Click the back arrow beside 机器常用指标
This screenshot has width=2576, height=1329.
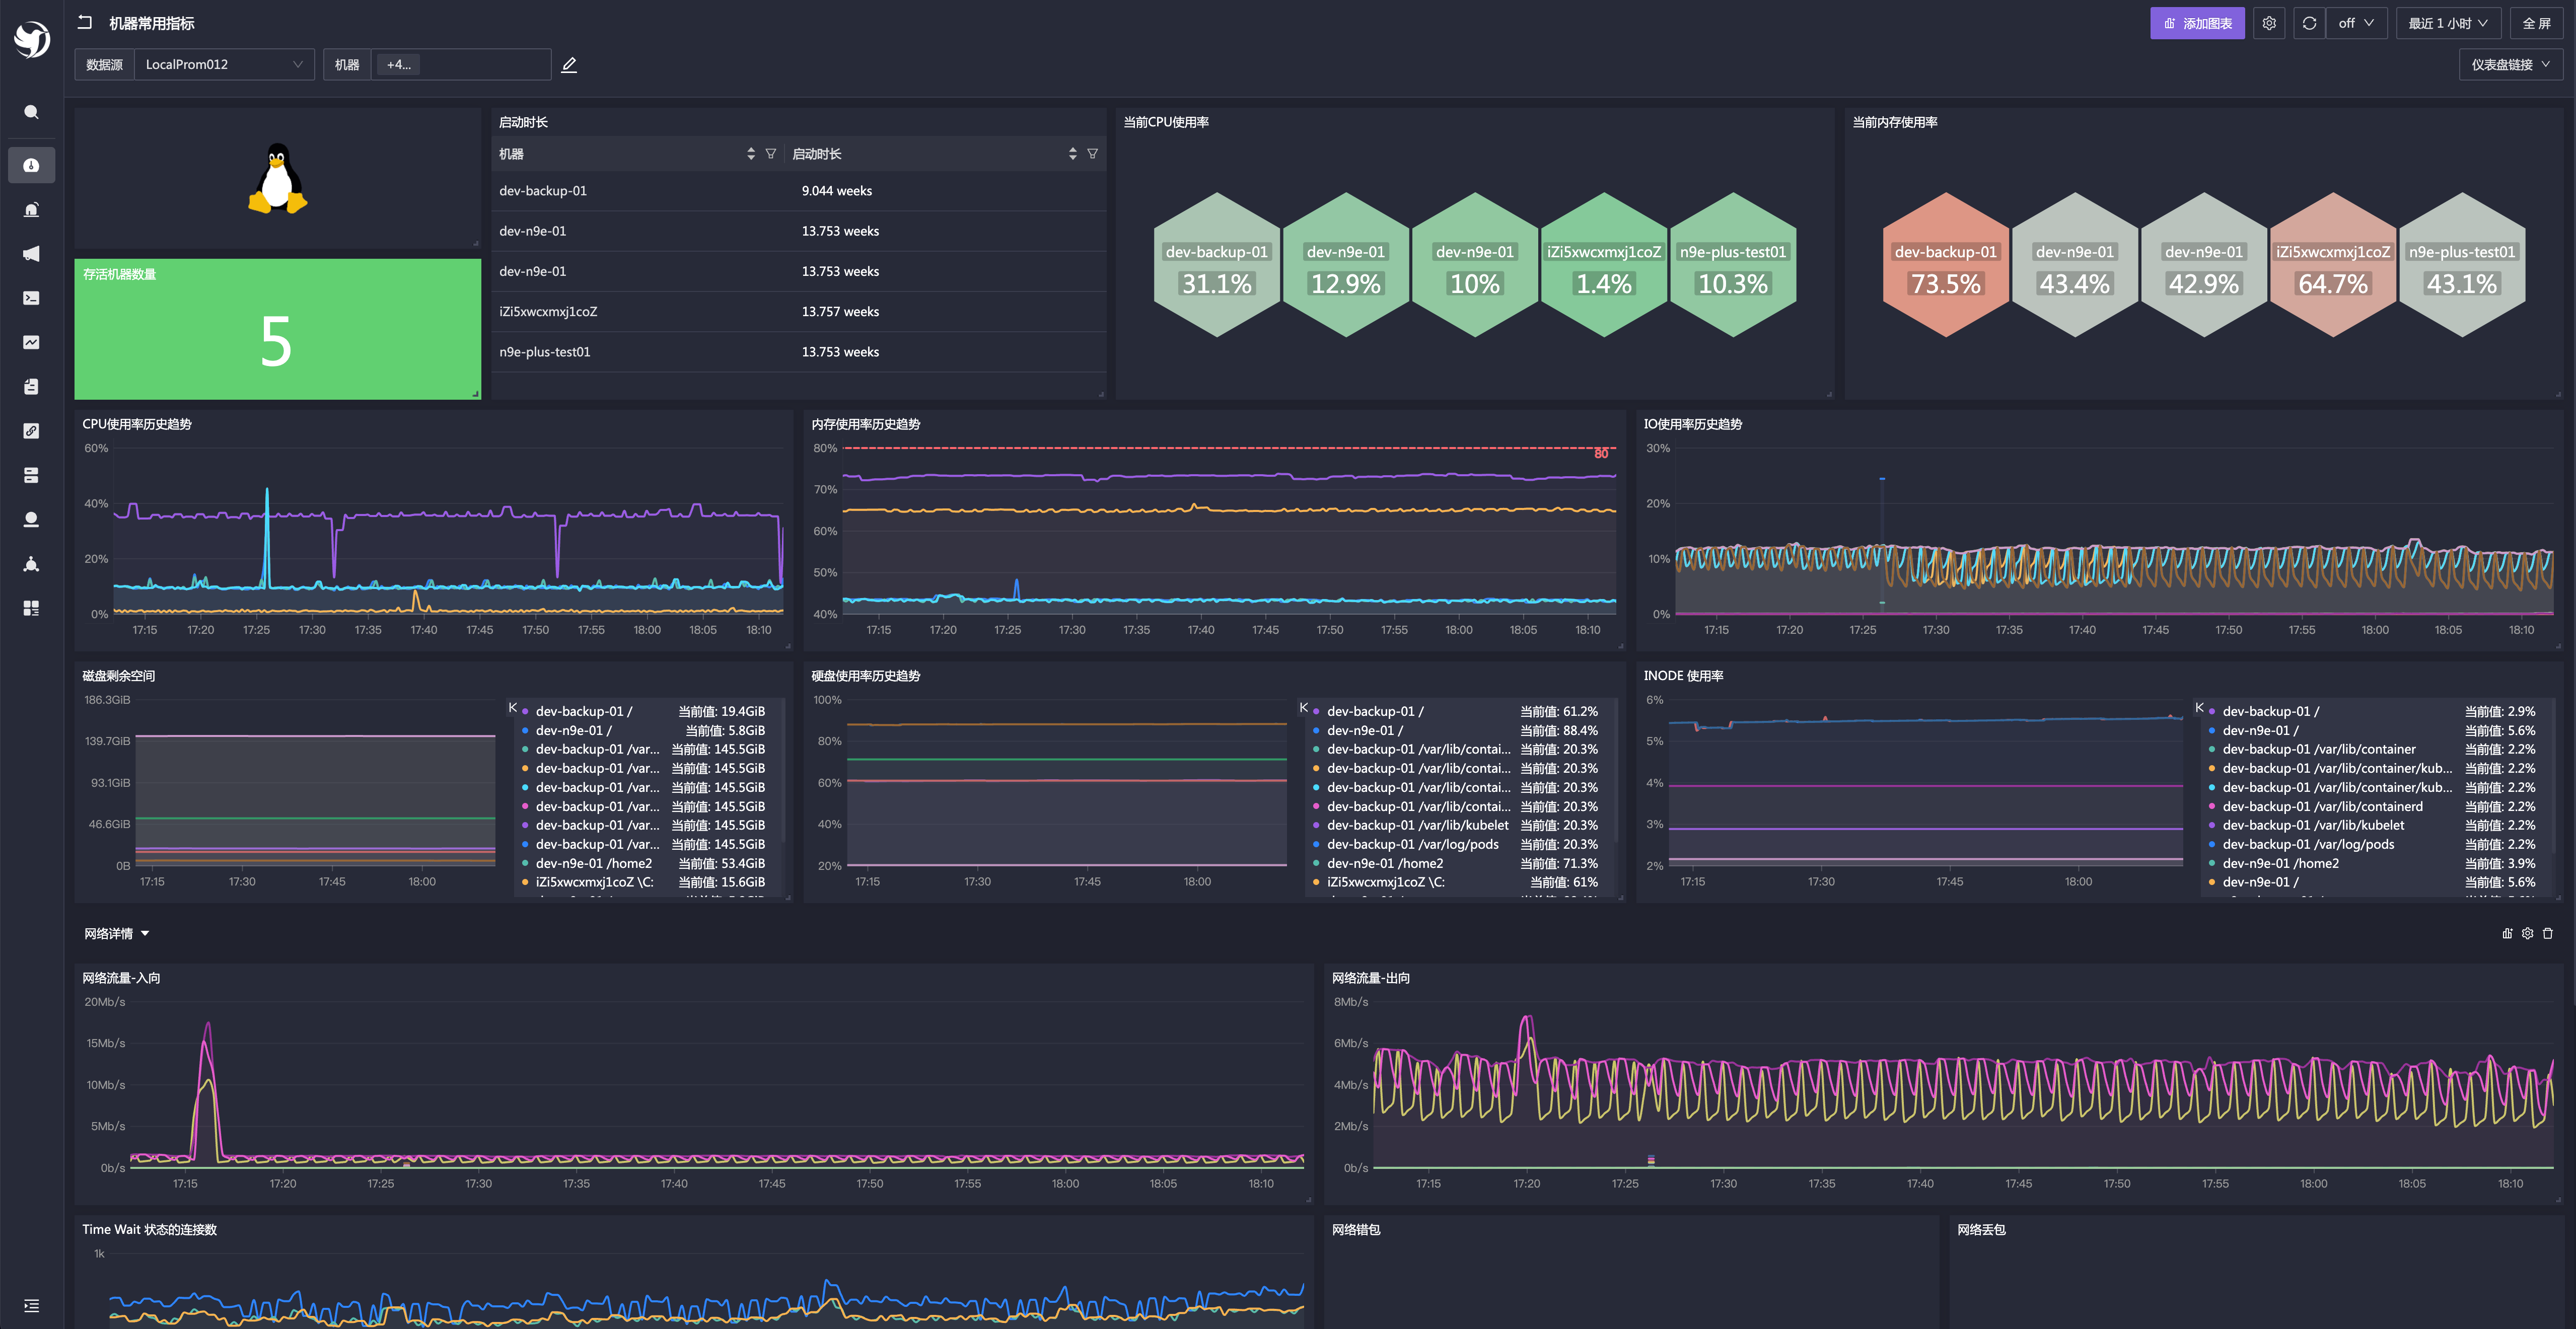[x=85, y=22]
